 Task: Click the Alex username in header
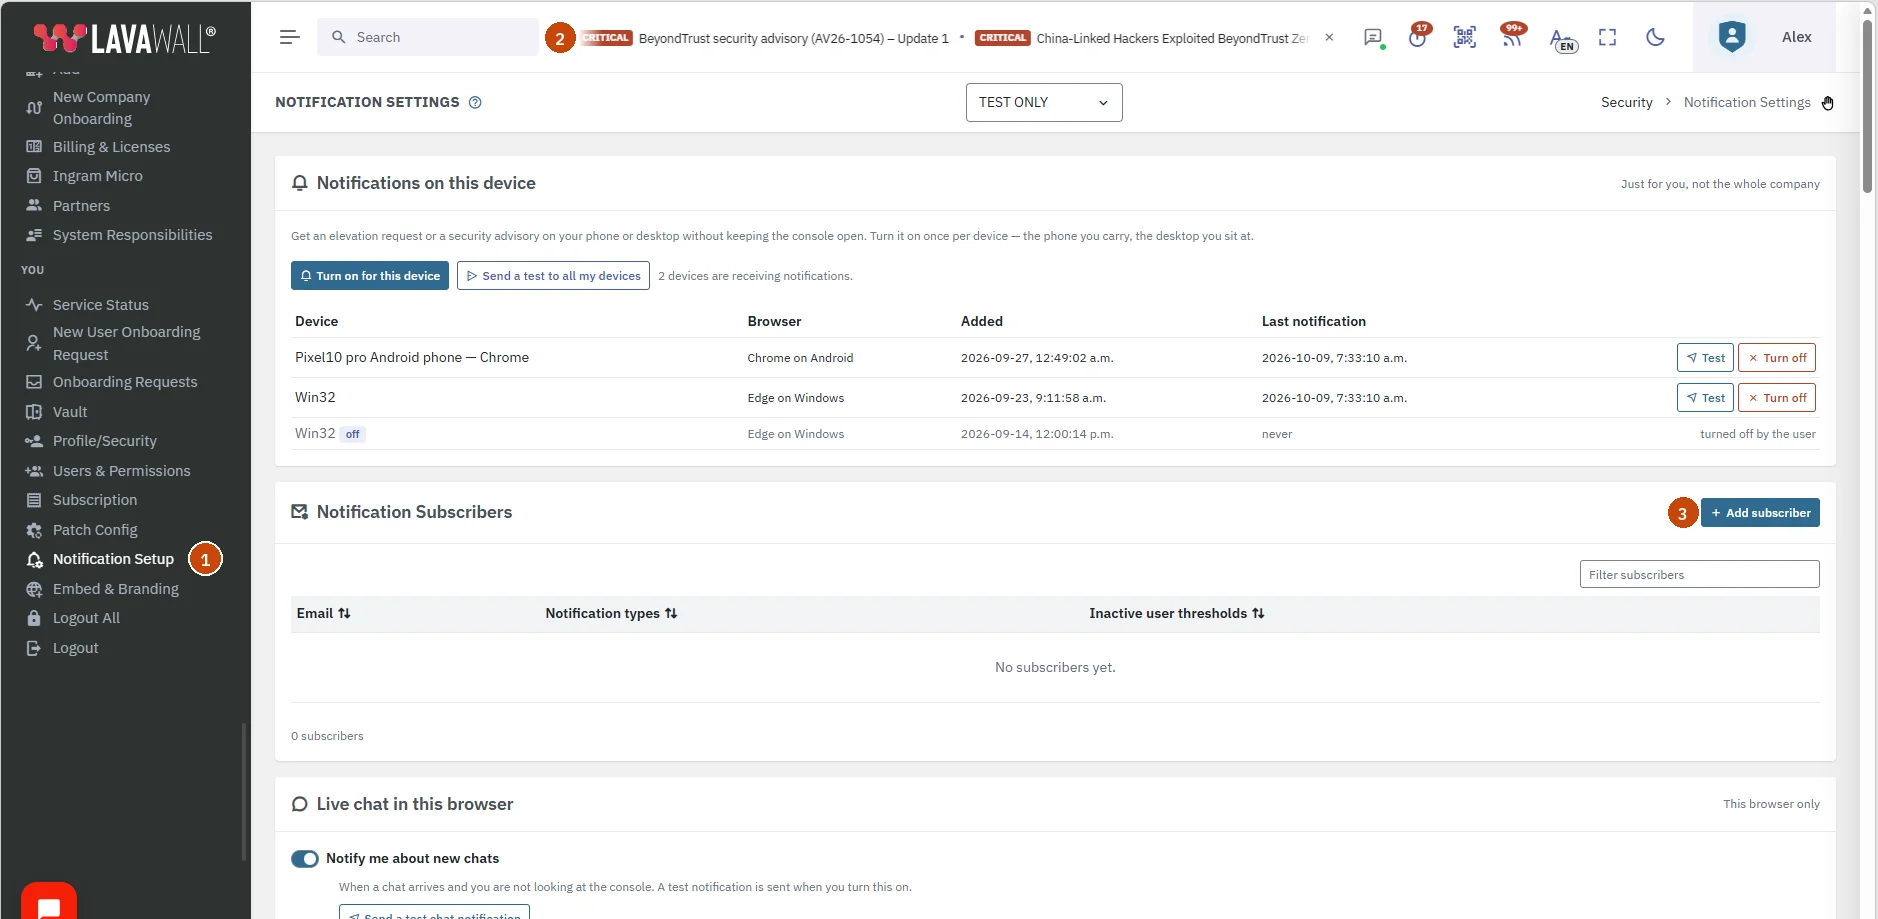[x=1796, y=37]
